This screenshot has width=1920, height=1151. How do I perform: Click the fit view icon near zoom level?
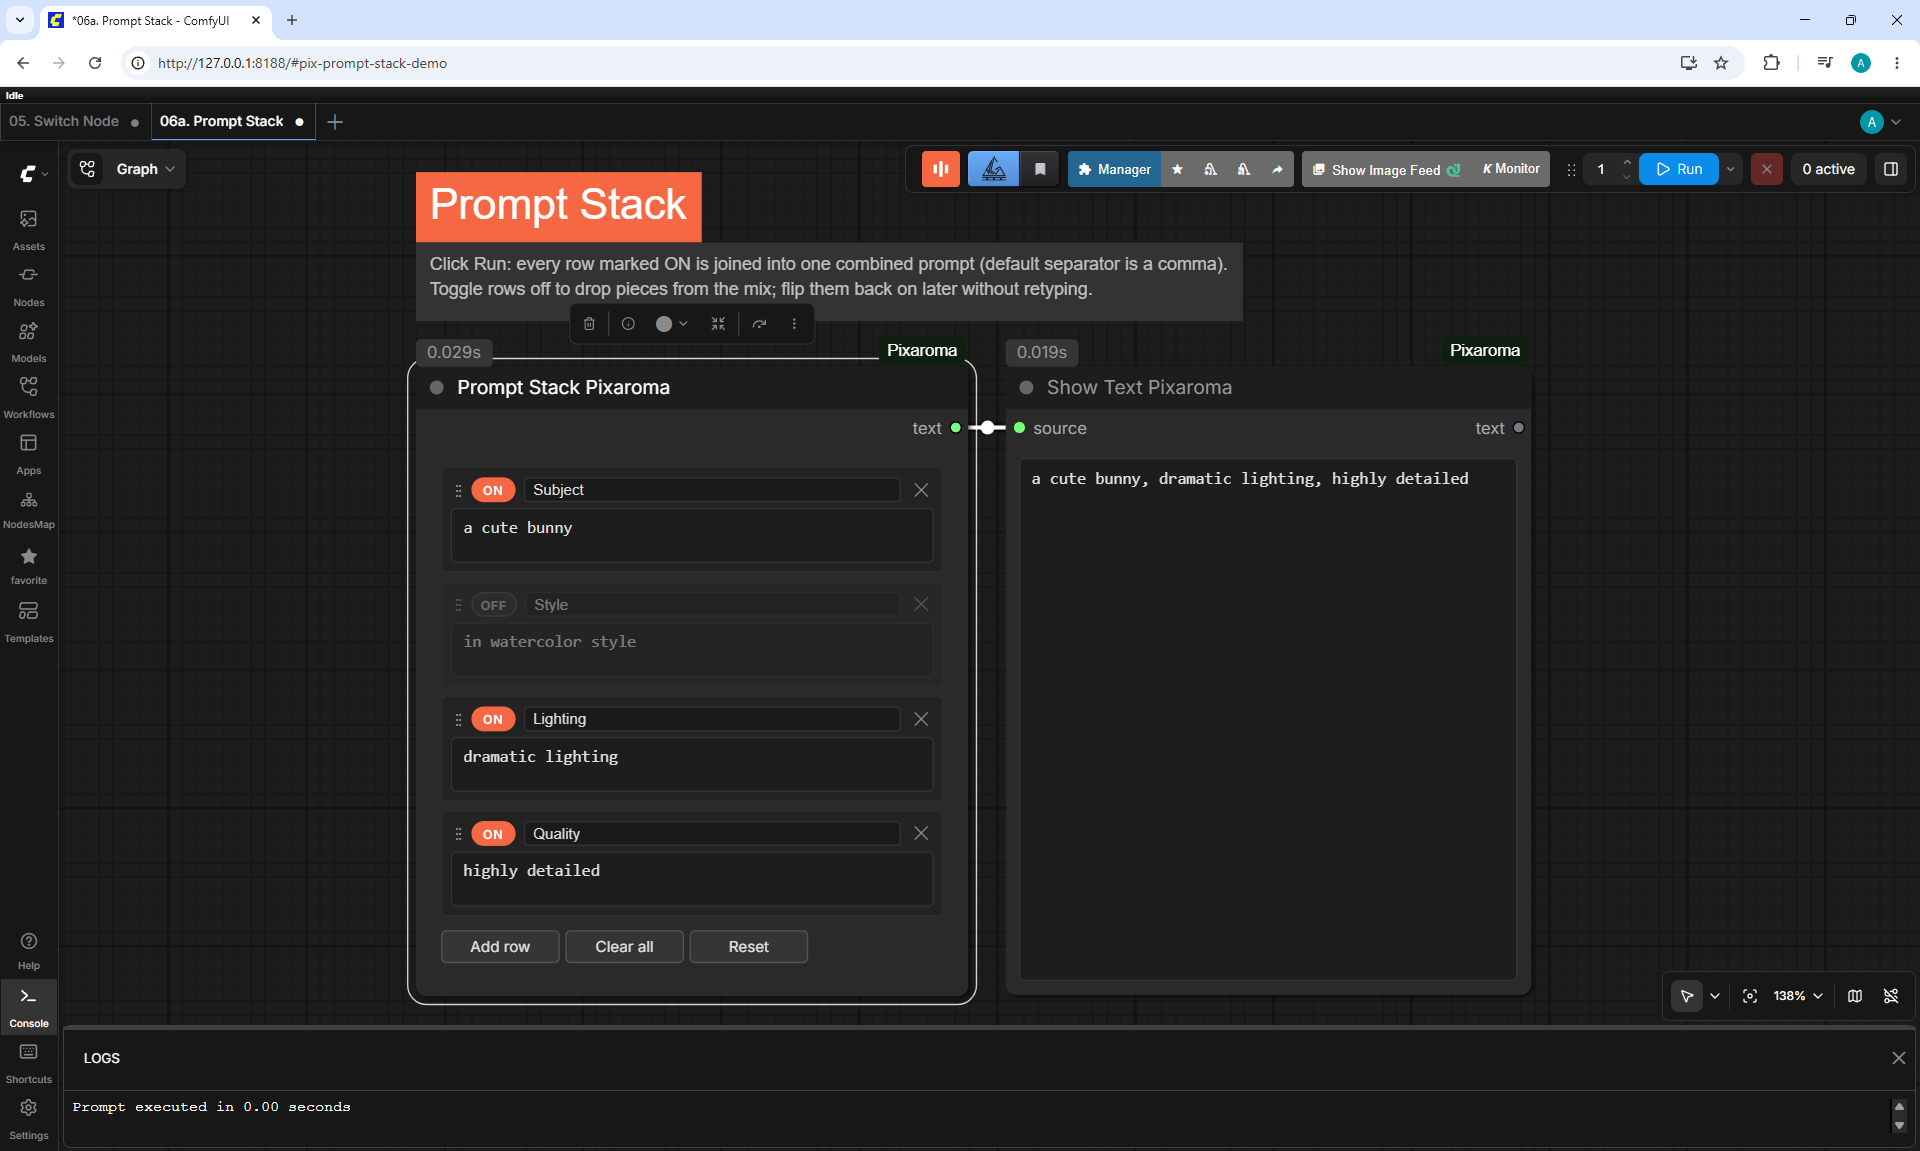tap(1749, 996)
